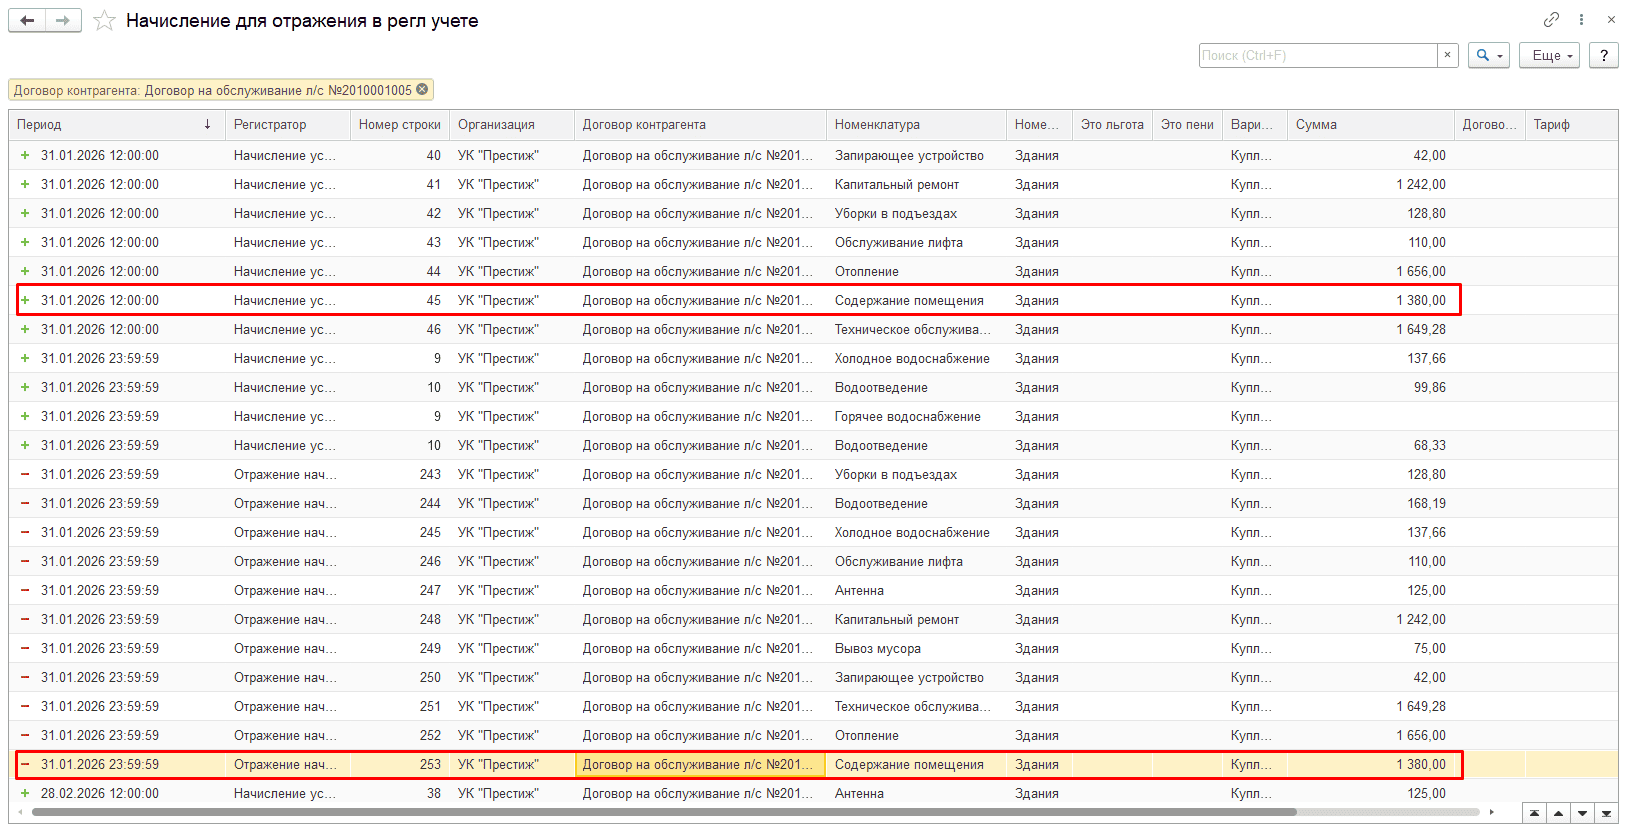
Task: Click into the Поиск search field
Action: [x=1317, y=56]
